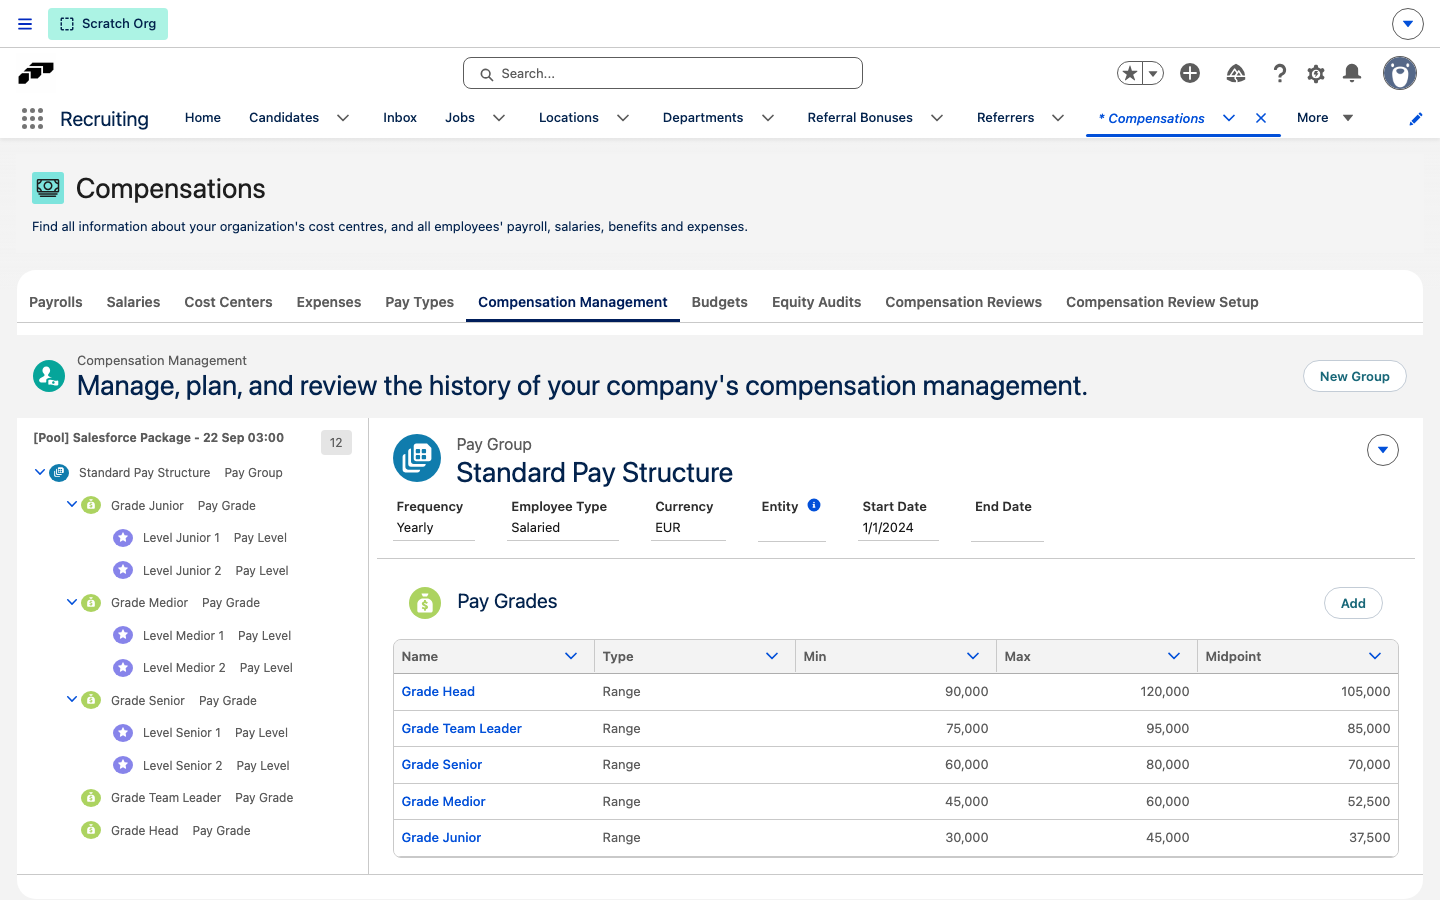This screenshot has height=900, width=1440.
Task: Open the App Launcher dots grid
Action: click(x=32, y=119)
